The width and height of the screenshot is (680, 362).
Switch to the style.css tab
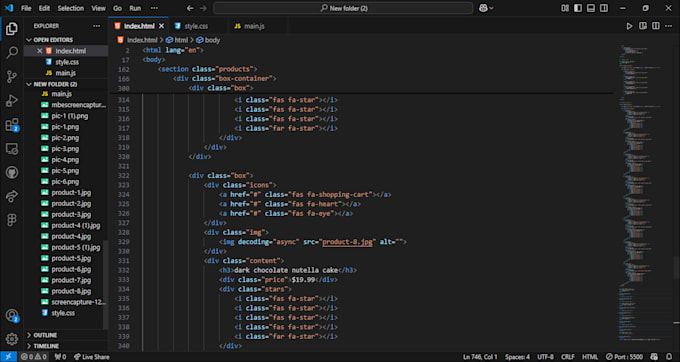pos(198,26)
